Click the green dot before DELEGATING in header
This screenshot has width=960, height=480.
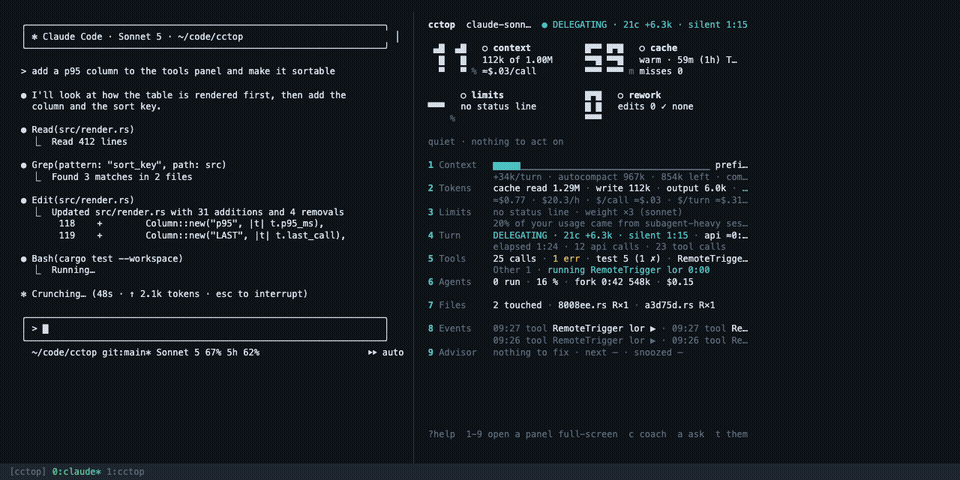(544, 25)
